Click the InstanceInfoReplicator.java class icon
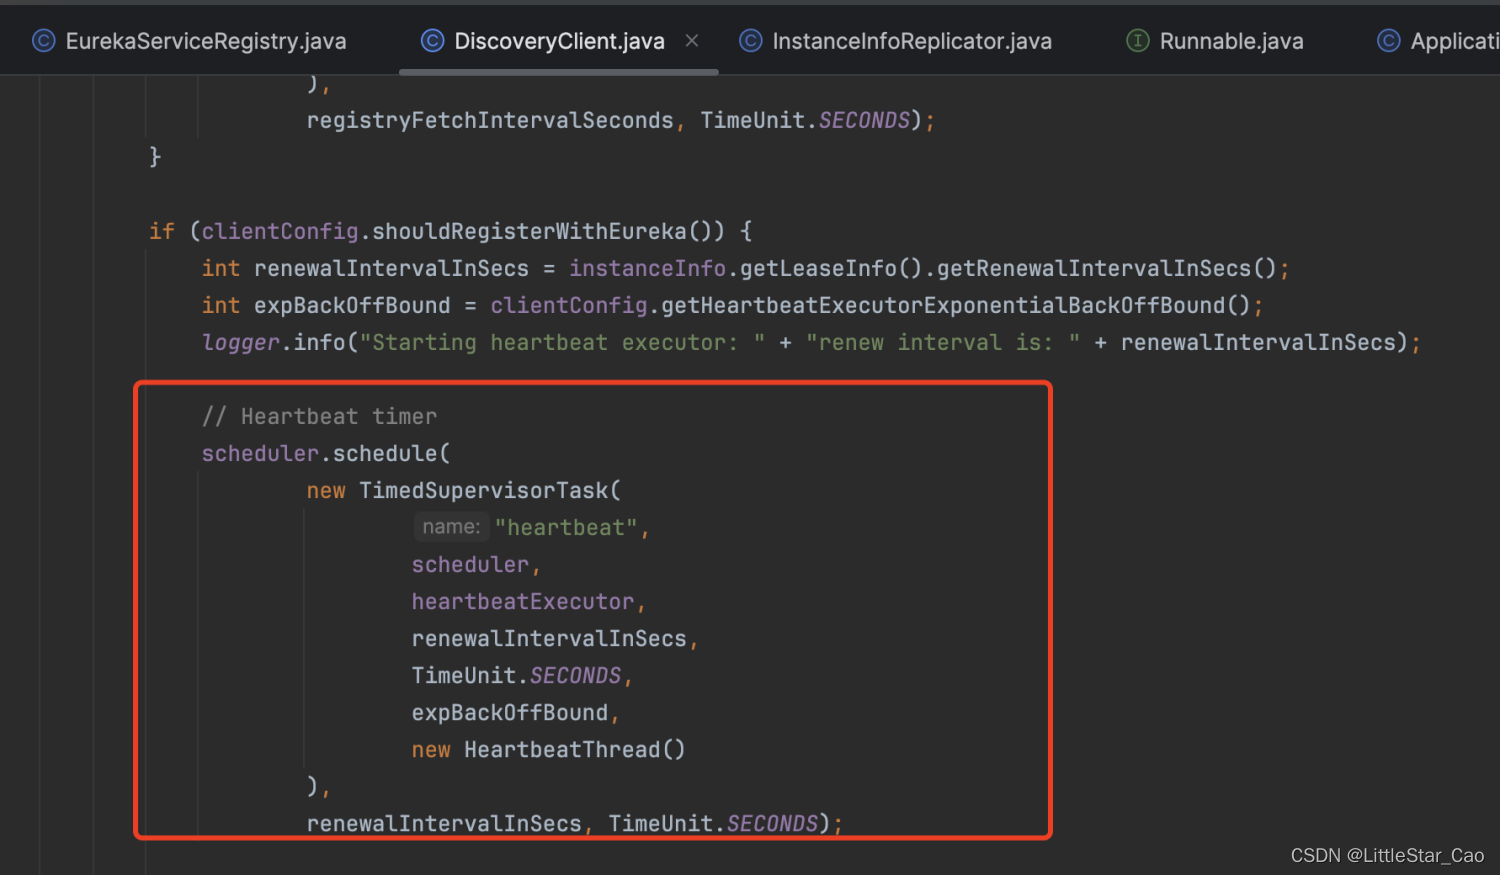The image size is (1500, 875). 750,41
